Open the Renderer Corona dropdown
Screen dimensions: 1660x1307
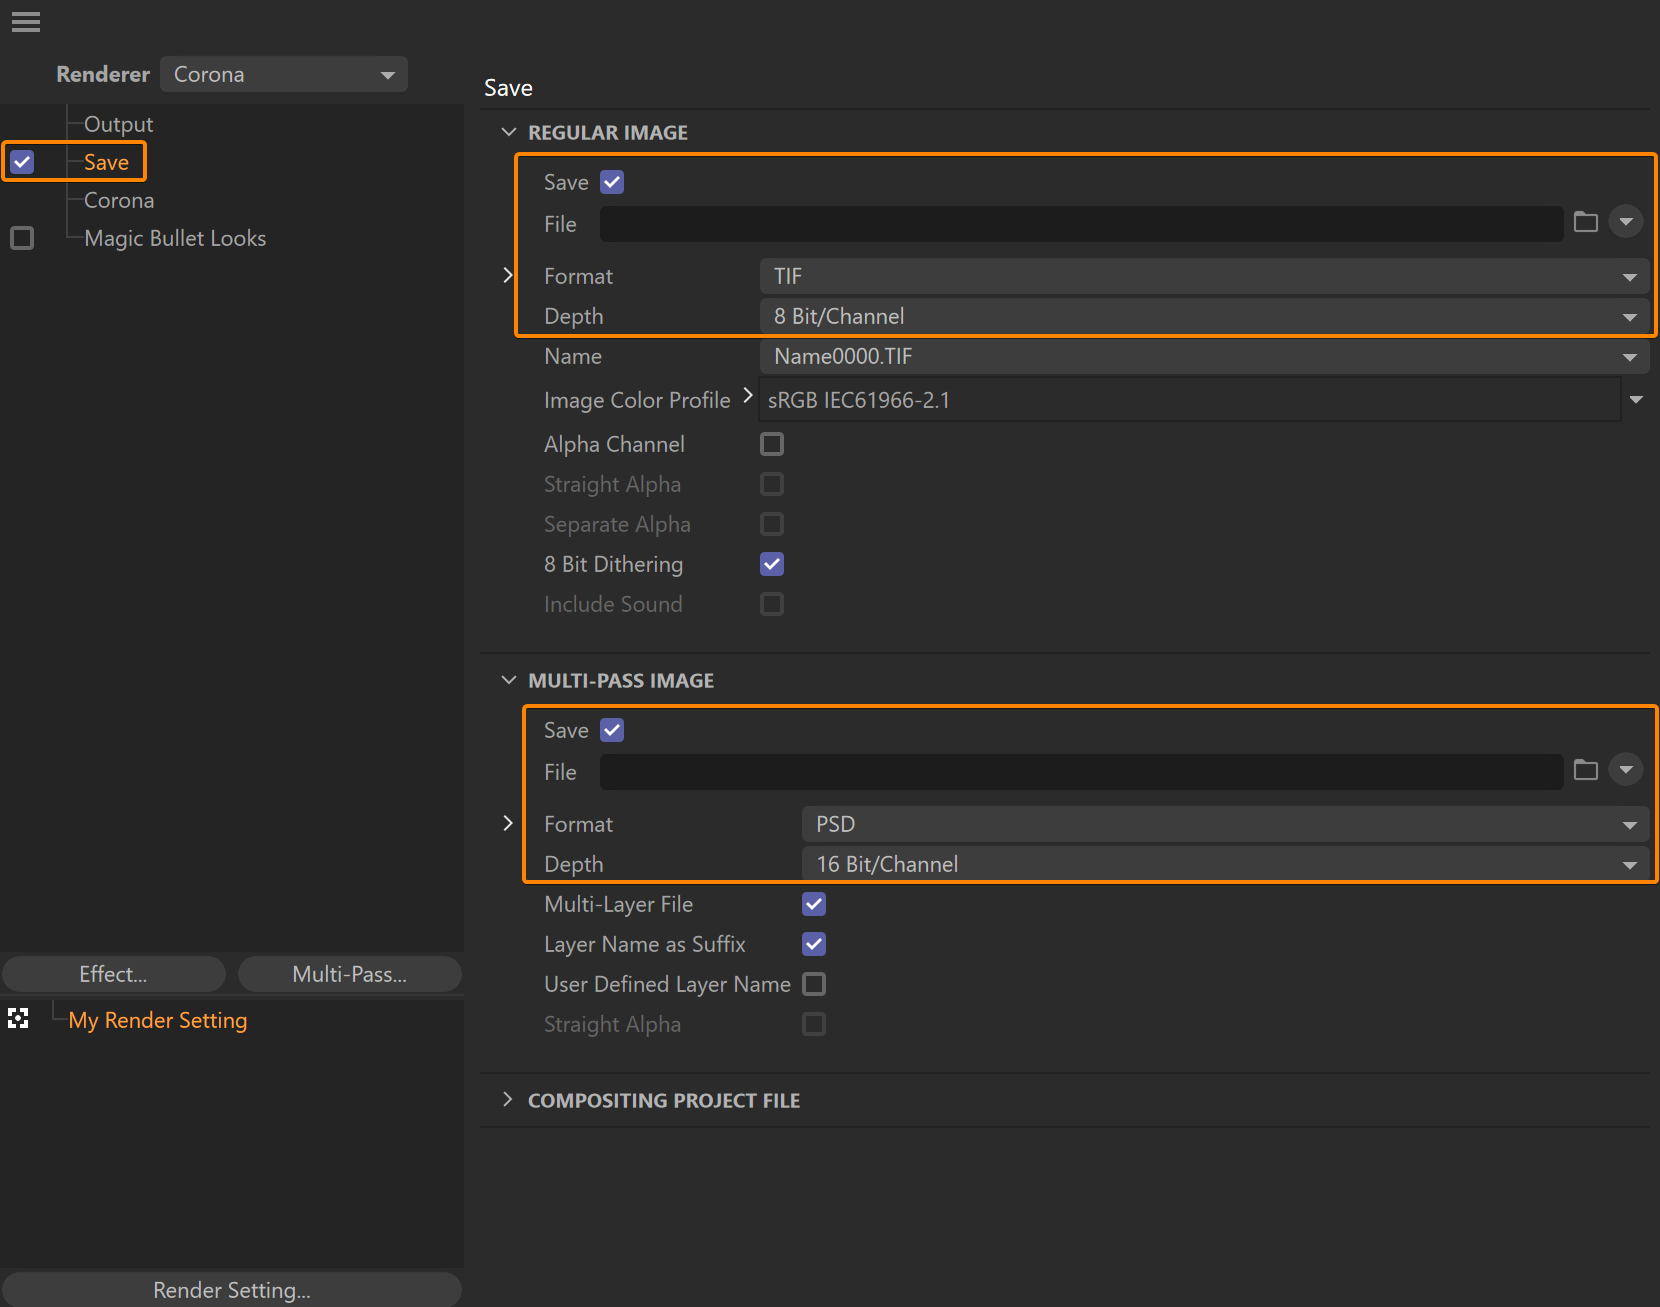[284, 75]
